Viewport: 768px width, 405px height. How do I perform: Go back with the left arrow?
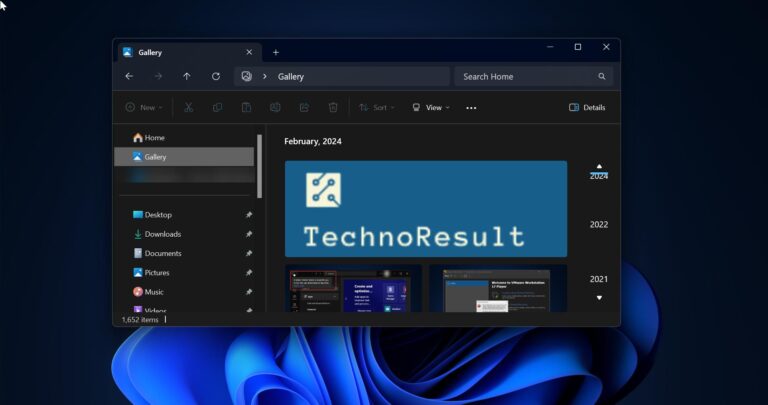129,76
